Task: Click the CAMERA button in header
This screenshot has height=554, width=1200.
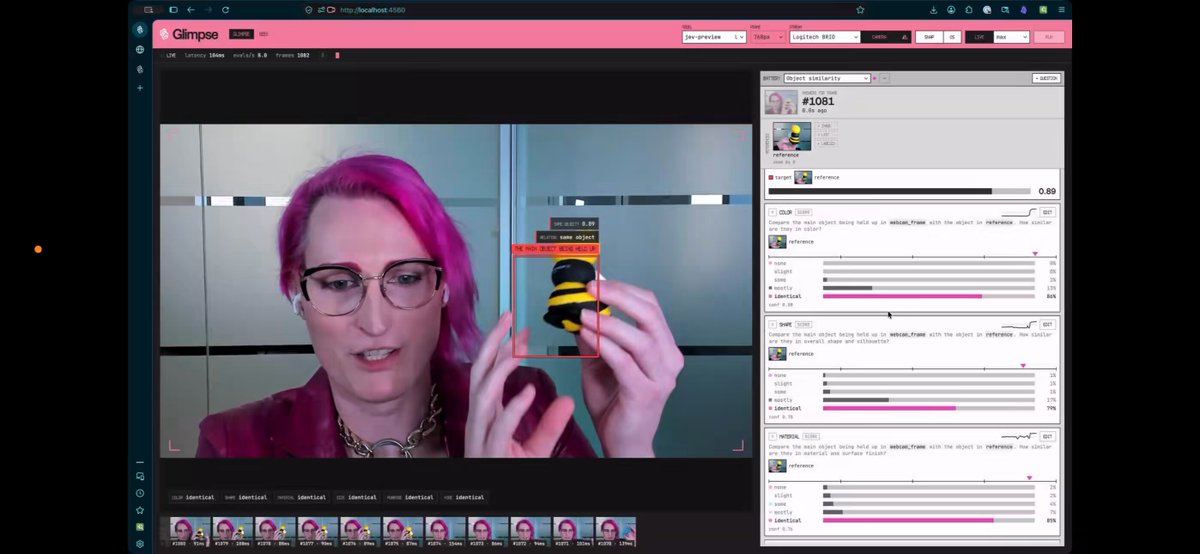Action: point(885,36)
